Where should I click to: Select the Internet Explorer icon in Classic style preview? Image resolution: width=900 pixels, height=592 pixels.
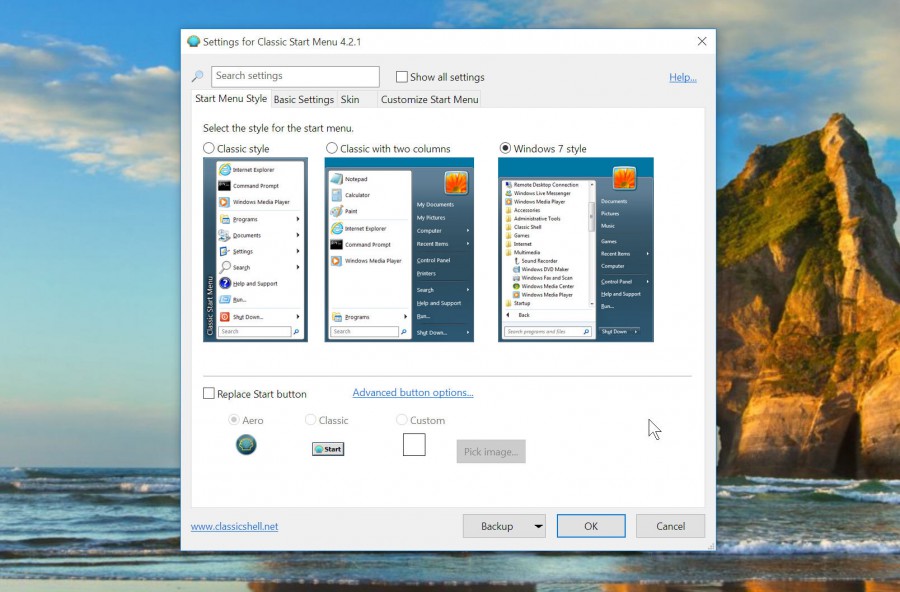227,170
